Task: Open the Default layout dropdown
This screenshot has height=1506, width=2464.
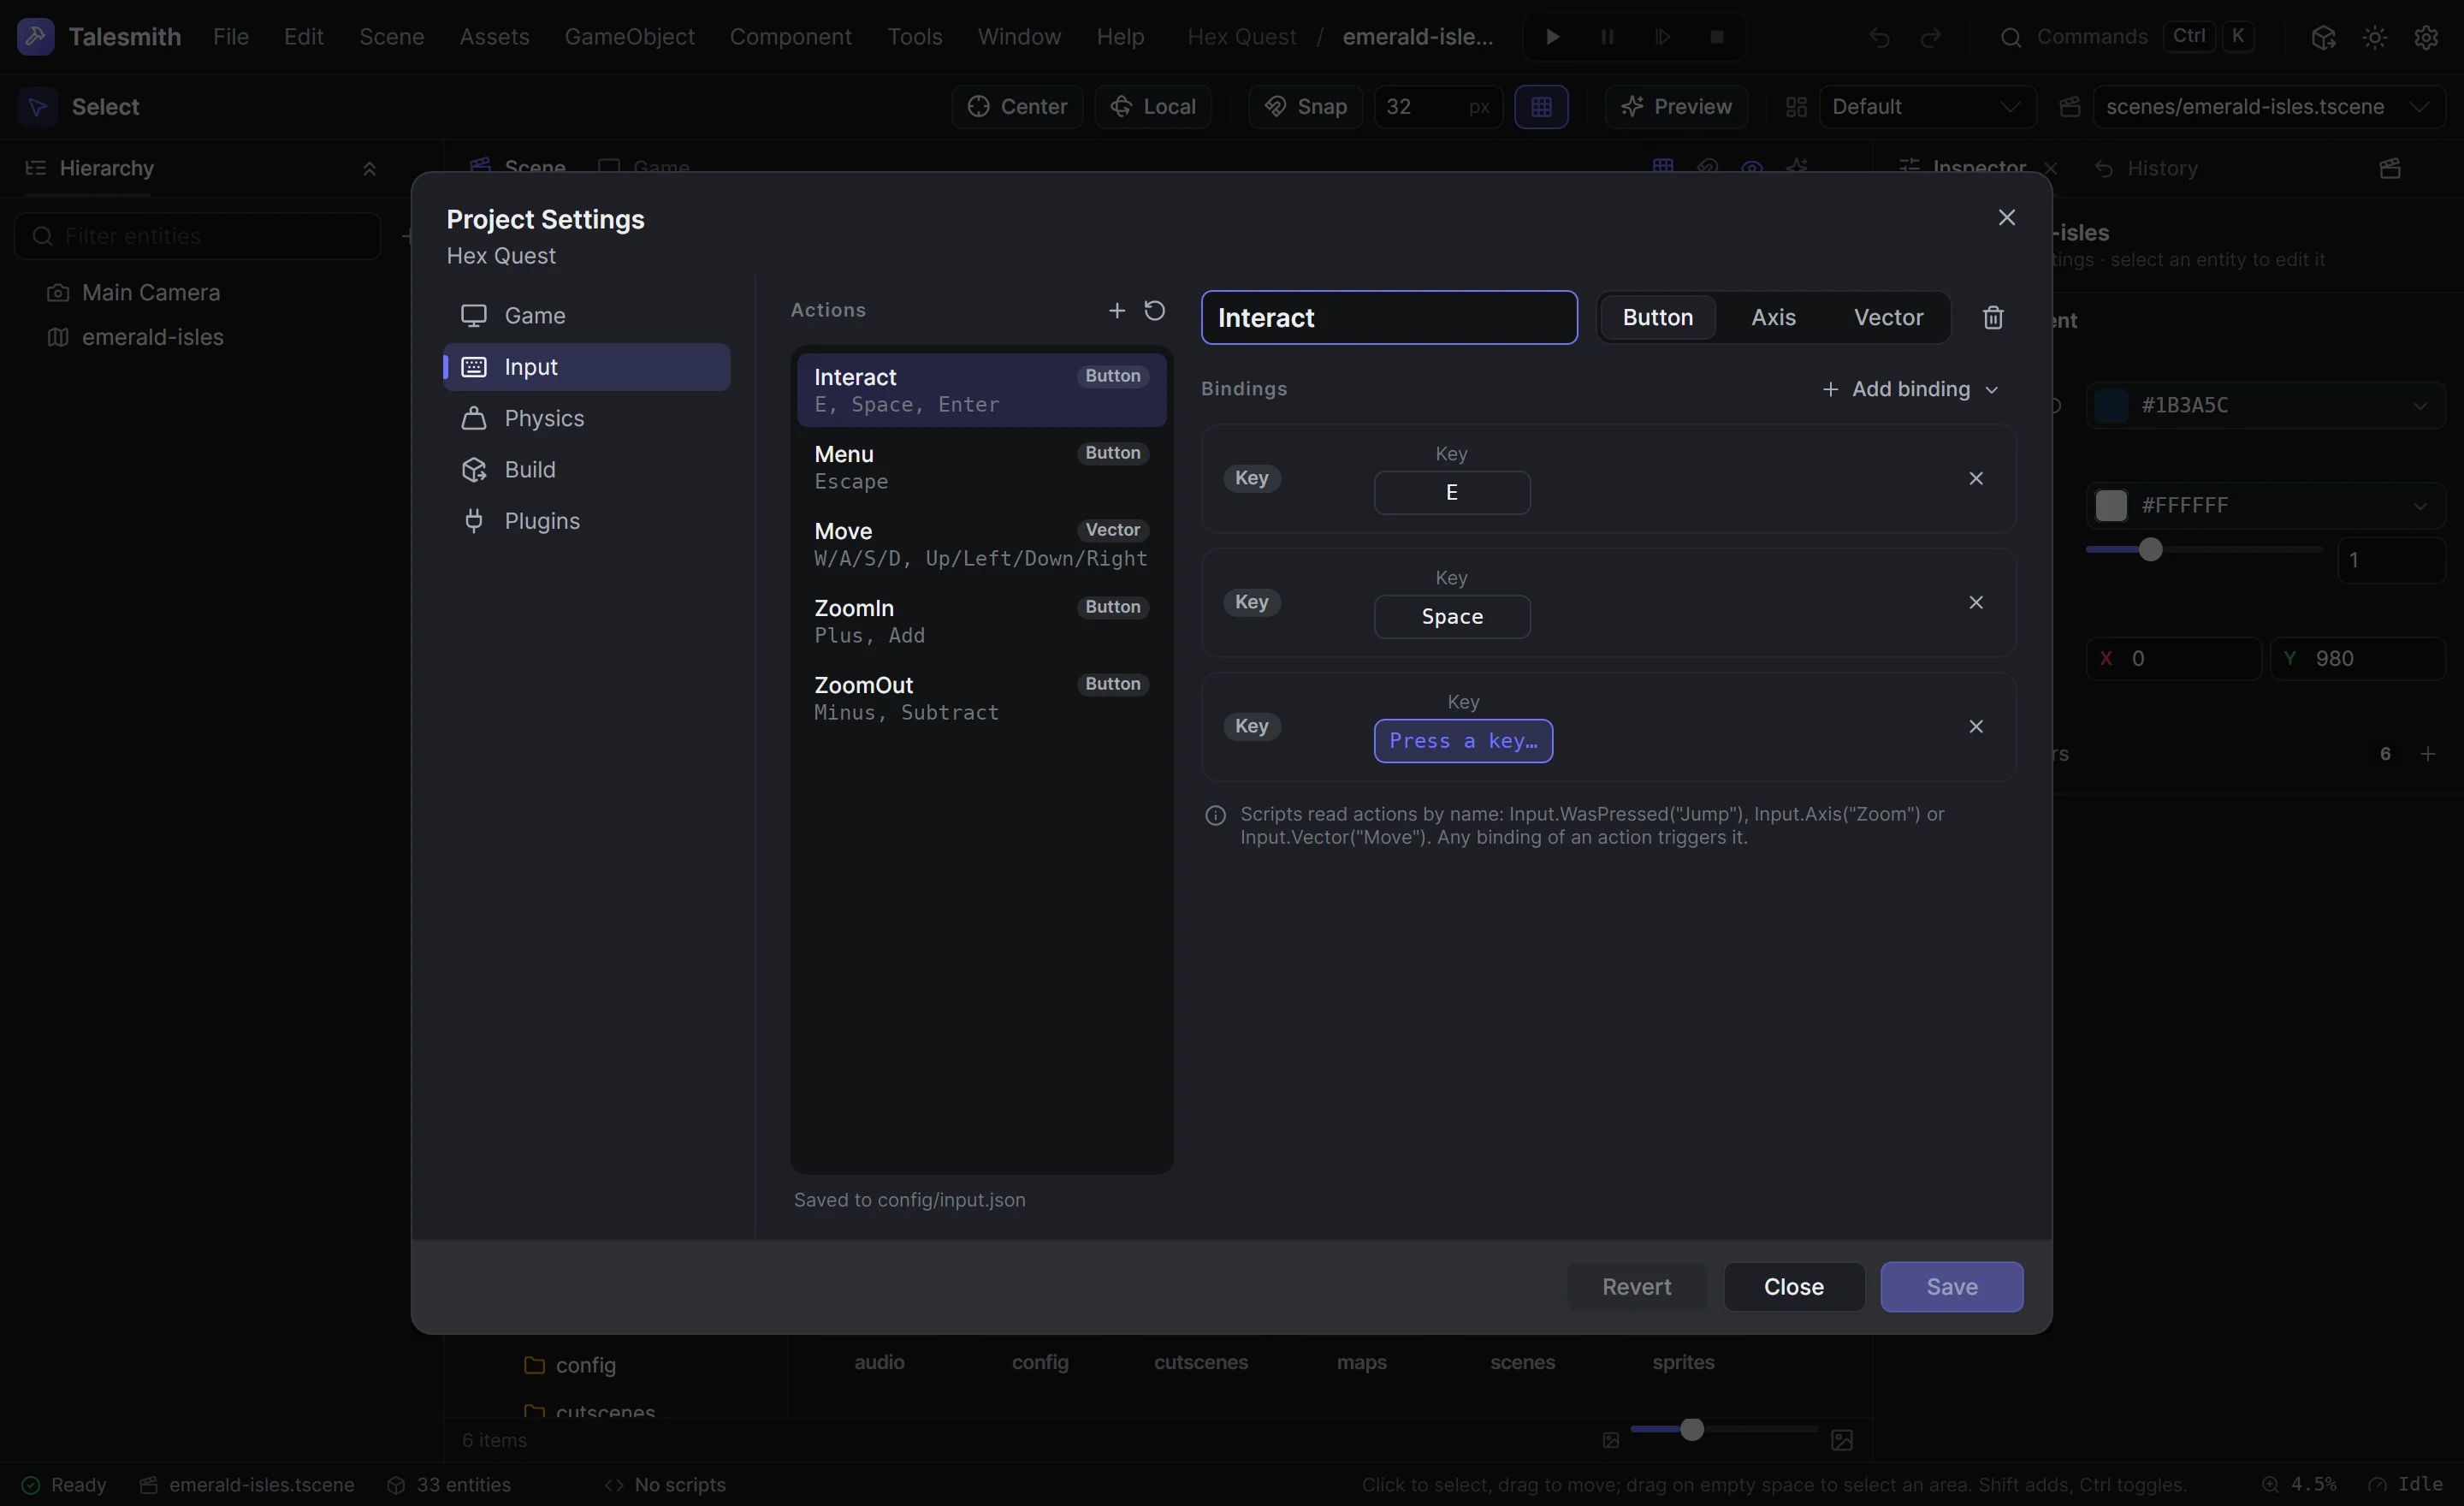Action: pos(1927,107)
